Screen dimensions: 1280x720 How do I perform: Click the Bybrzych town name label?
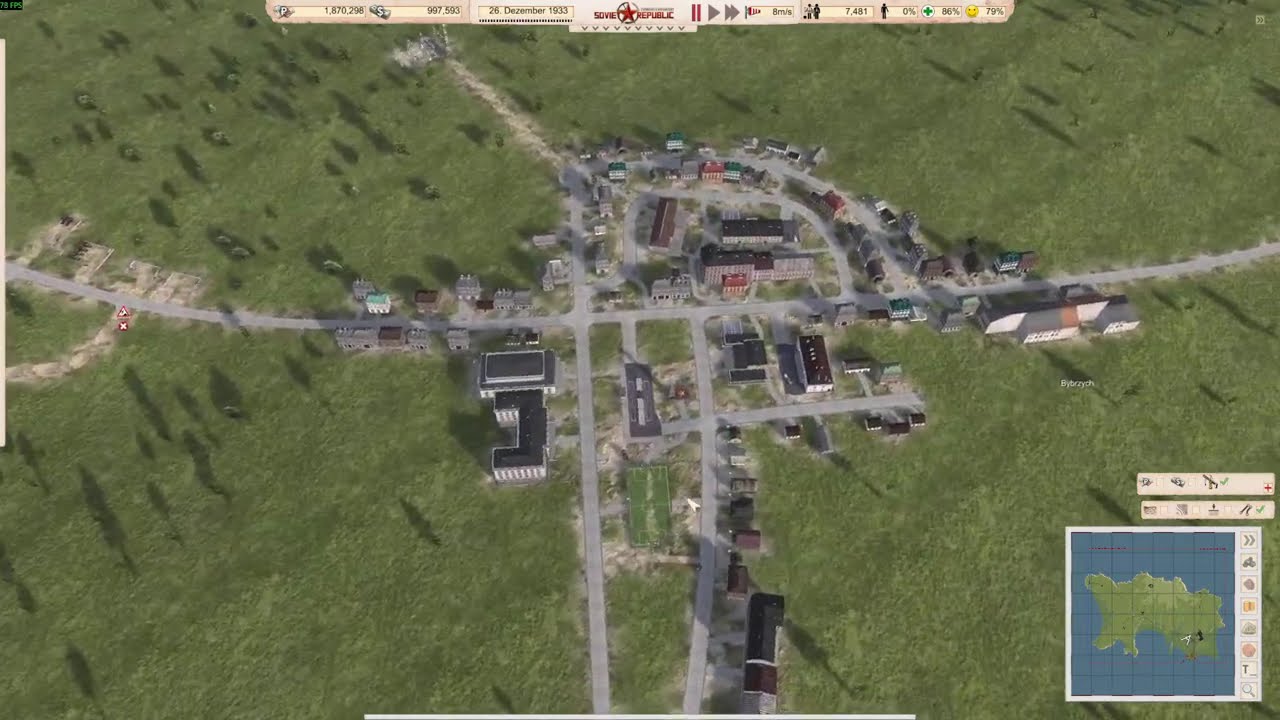[1077, 383]
